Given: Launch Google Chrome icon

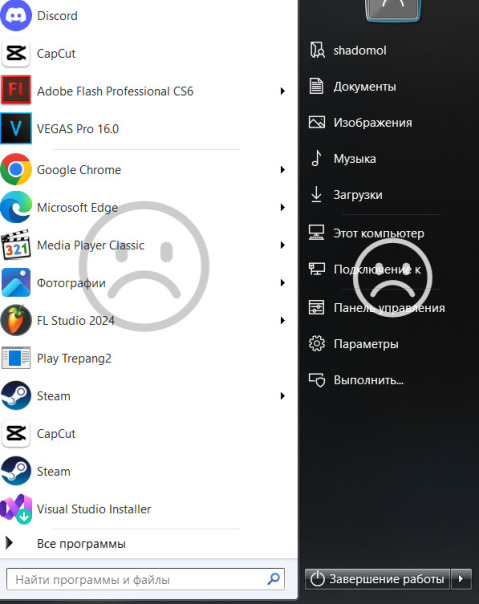Looking at the screenshot, I should 16,169.
